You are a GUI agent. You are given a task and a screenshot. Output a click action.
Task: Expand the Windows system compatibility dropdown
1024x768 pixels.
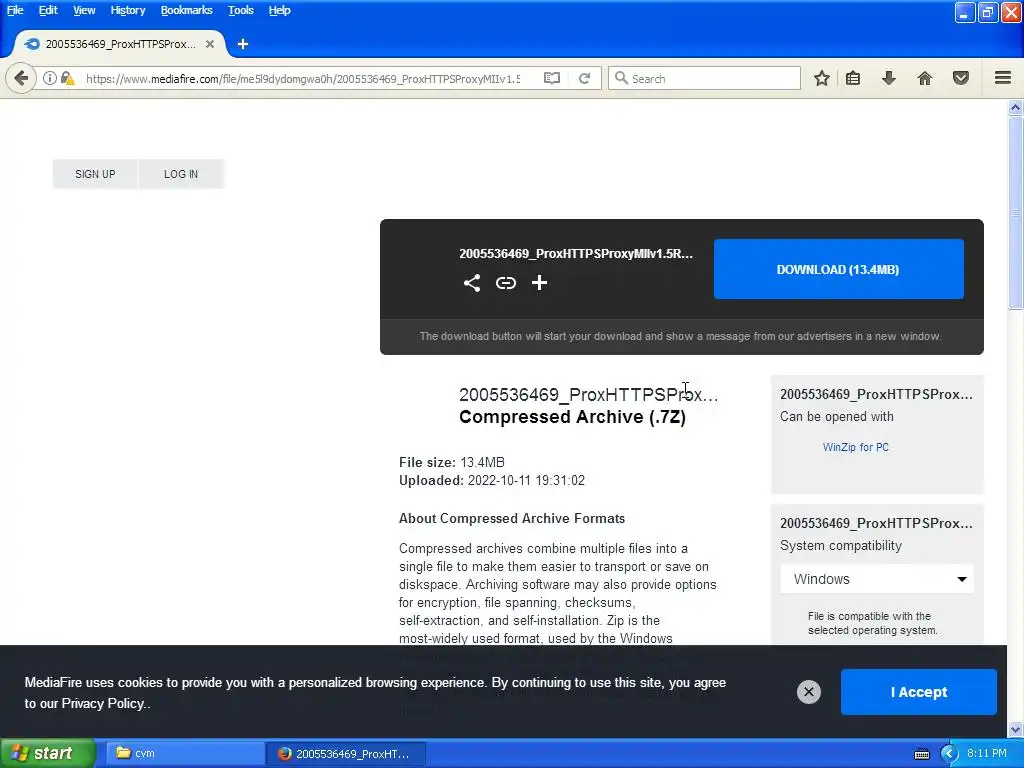coord(877,579)
